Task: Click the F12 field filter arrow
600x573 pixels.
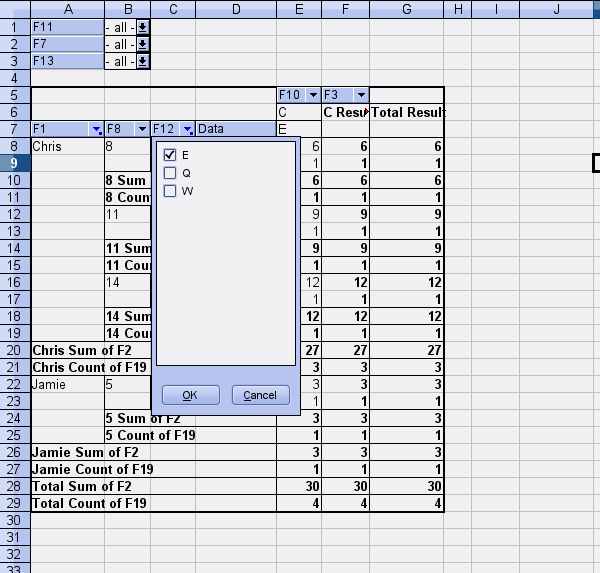Action: click(x=188, y=129)
